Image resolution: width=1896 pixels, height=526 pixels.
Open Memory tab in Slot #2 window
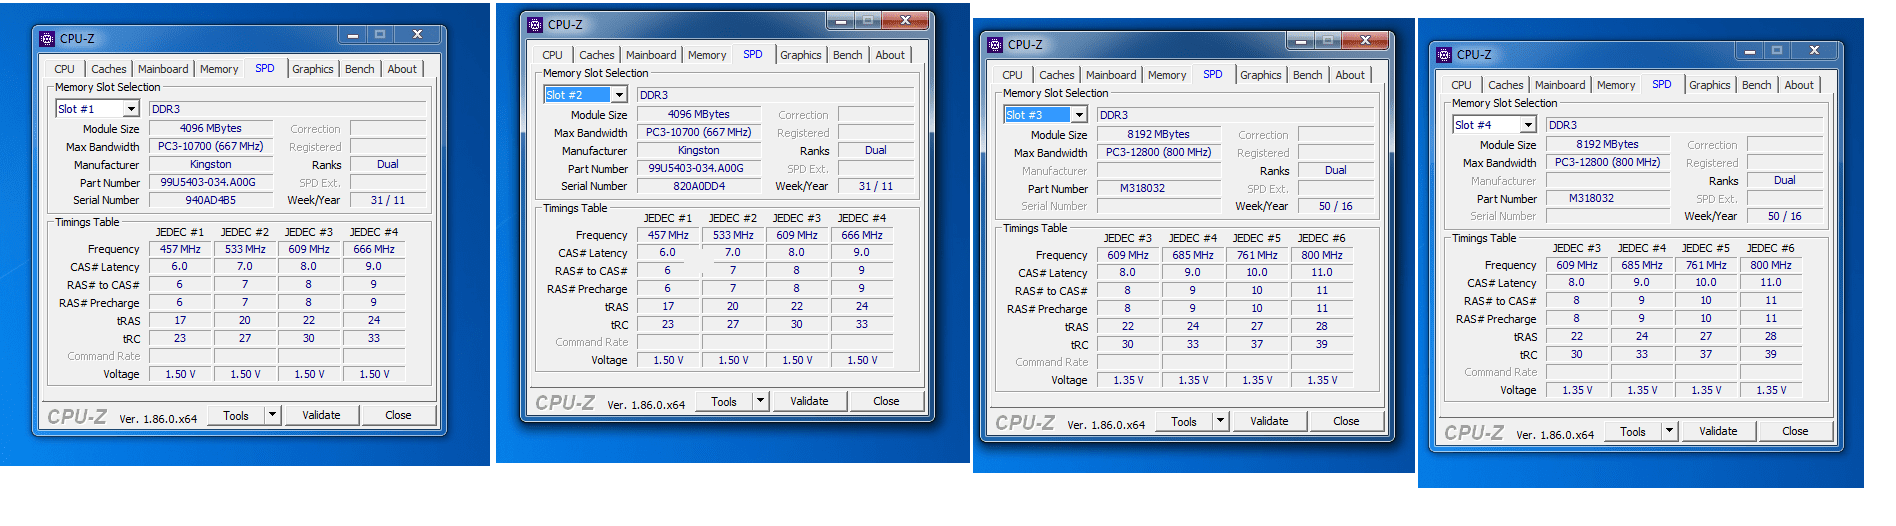tap(707, 55)
